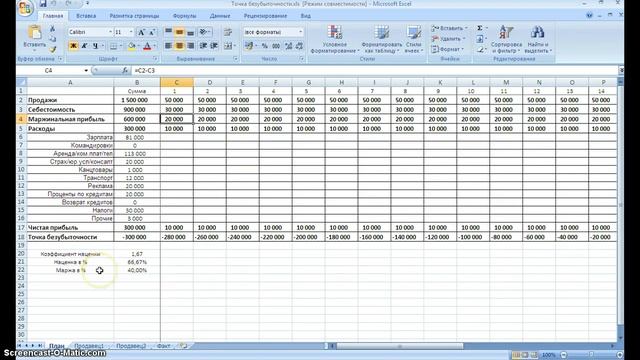Screen dimensions: 640x360
Task: Toggle middle vertical alignment
Action: coord(179,32)
